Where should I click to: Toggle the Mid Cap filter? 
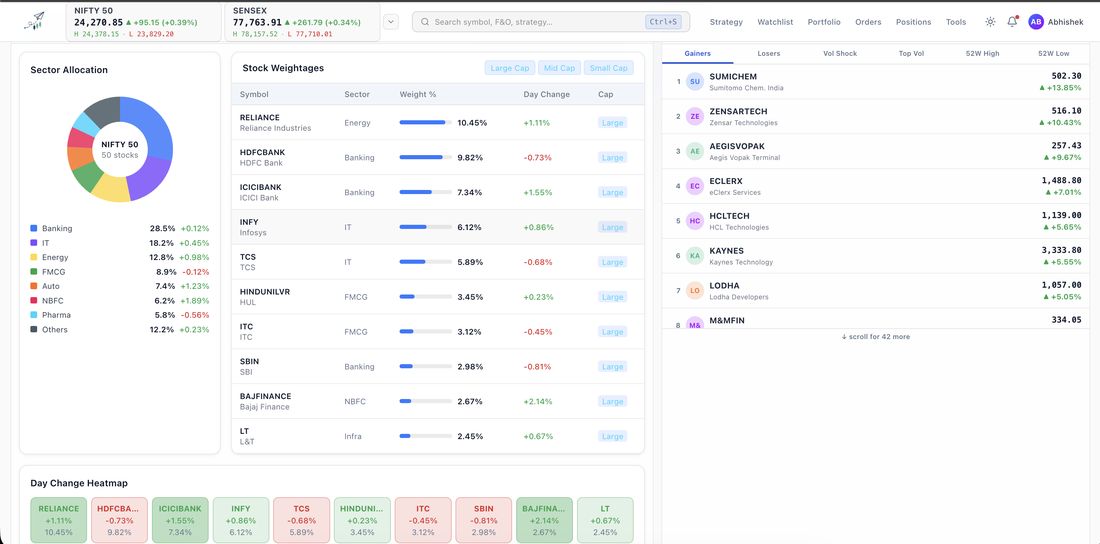(559, 68)
